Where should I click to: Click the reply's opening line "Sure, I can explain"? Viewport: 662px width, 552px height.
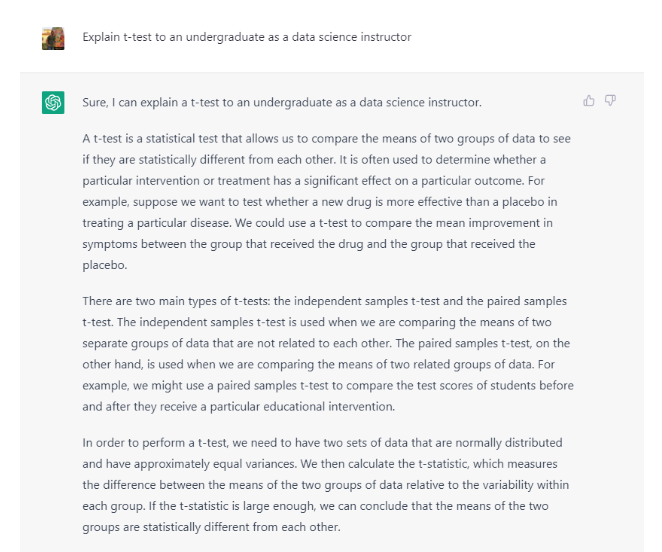[282, 103]
